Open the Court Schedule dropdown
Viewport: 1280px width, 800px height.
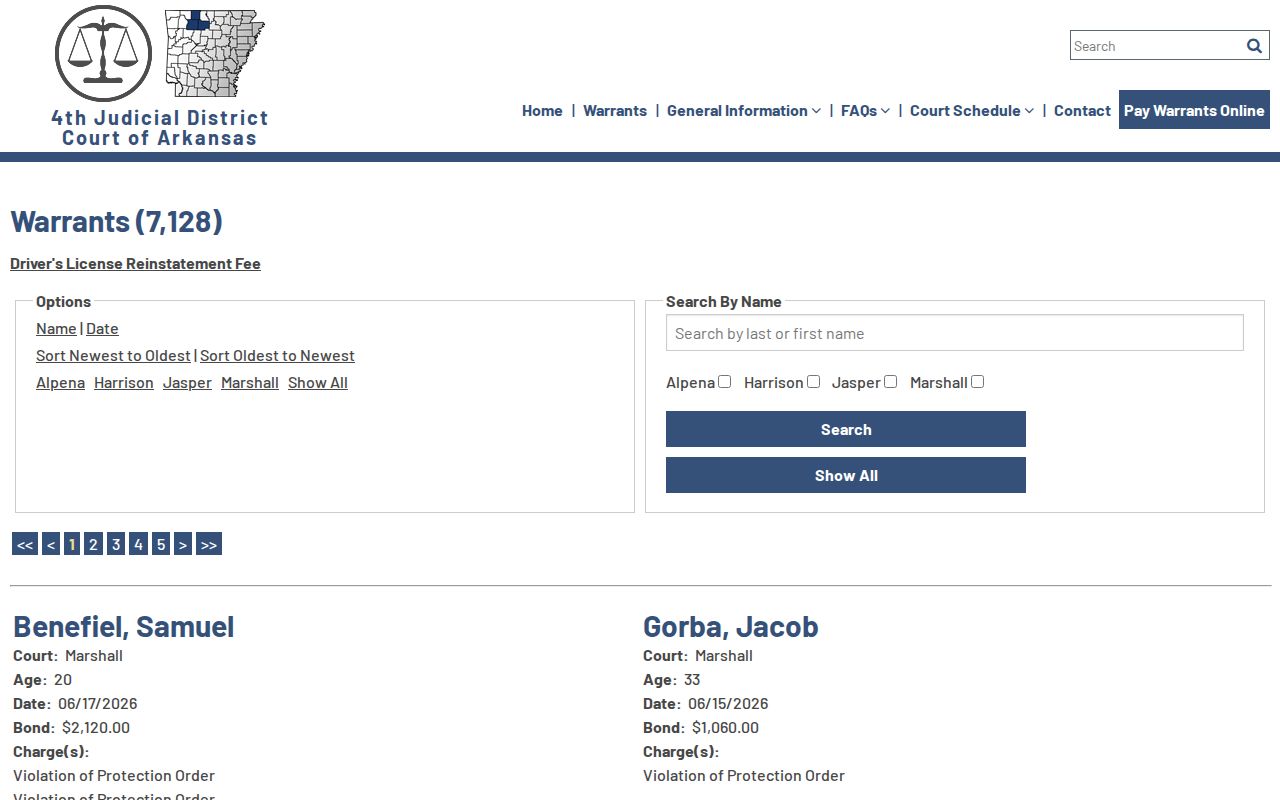coord(972,111)
